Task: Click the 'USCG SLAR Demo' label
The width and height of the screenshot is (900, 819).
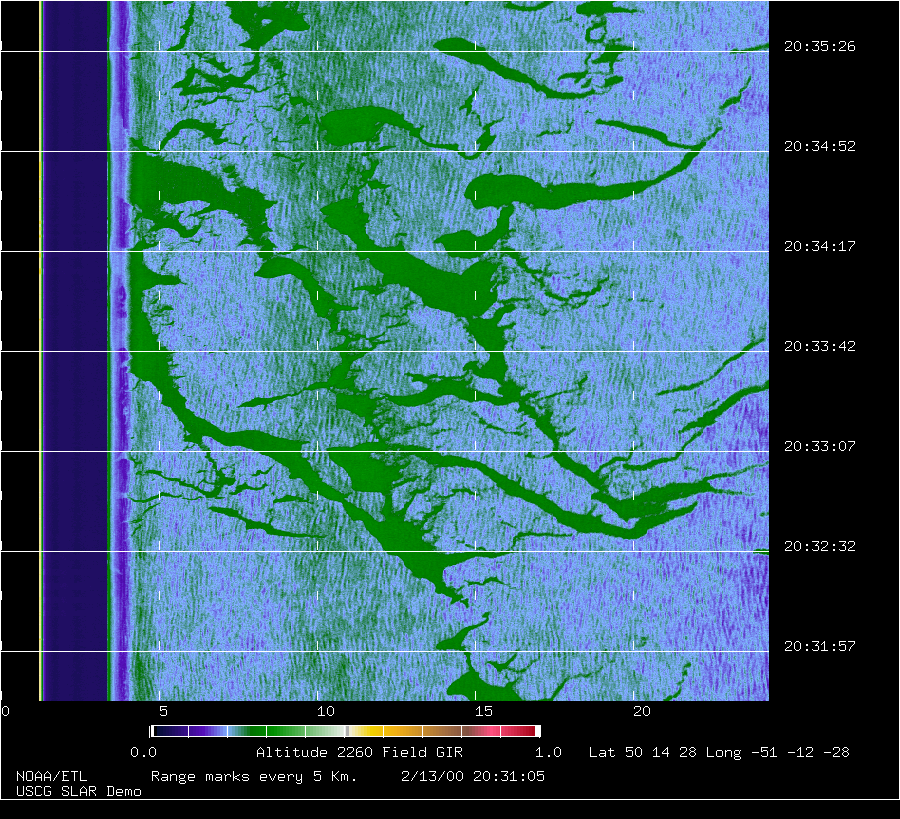Action: pos(79,791)
